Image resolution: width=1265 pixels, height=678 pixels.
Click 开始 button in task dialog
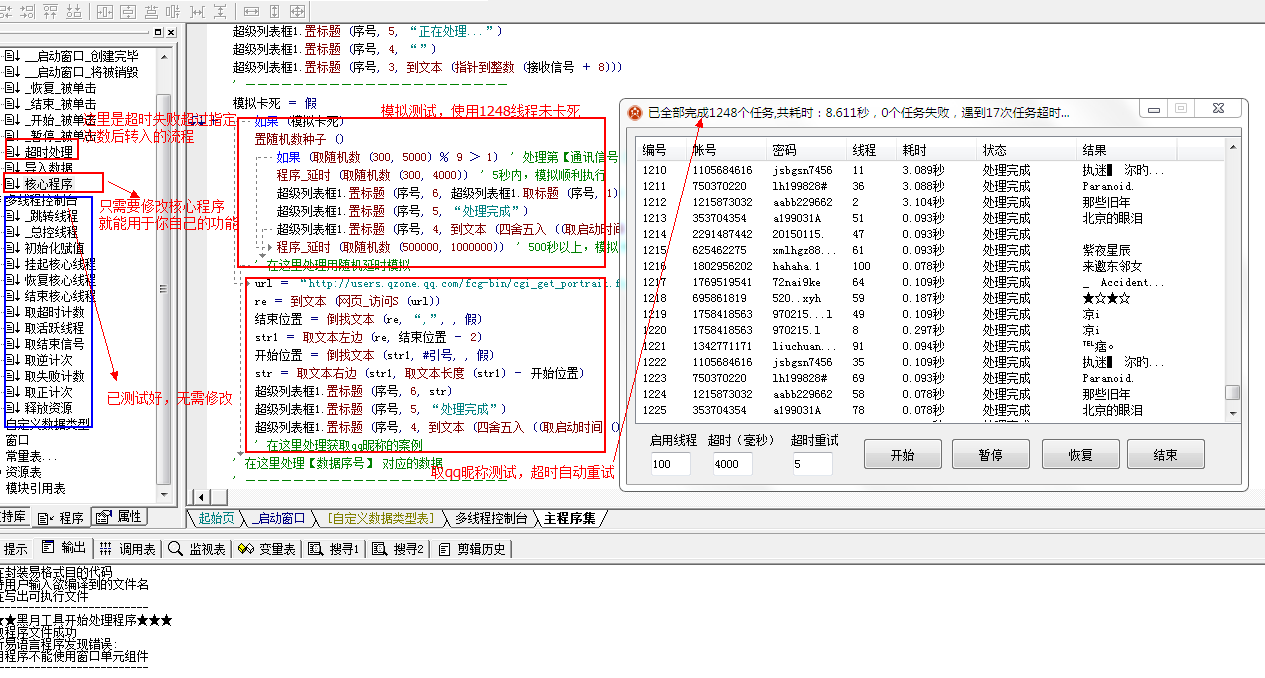tap(903, 455)
